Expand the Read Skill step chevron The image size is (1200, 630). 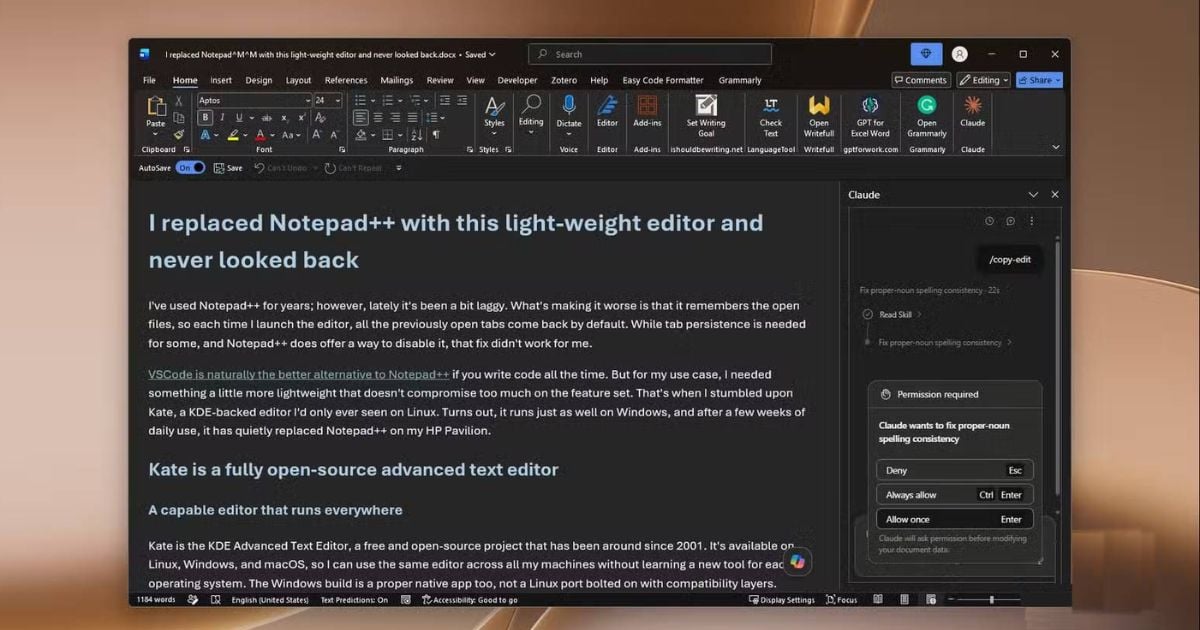coord(919,314)
